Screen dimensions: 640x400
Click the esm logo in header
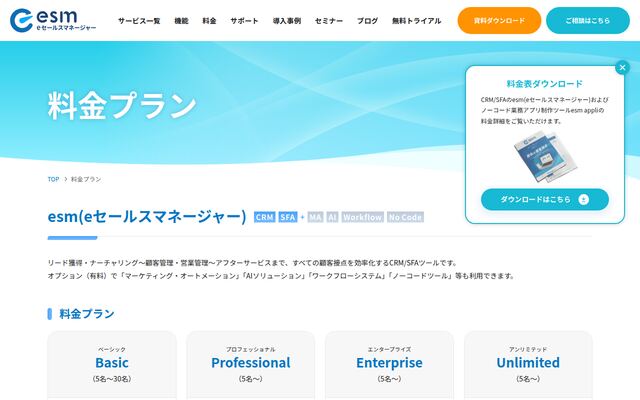[x=53, y=20]
